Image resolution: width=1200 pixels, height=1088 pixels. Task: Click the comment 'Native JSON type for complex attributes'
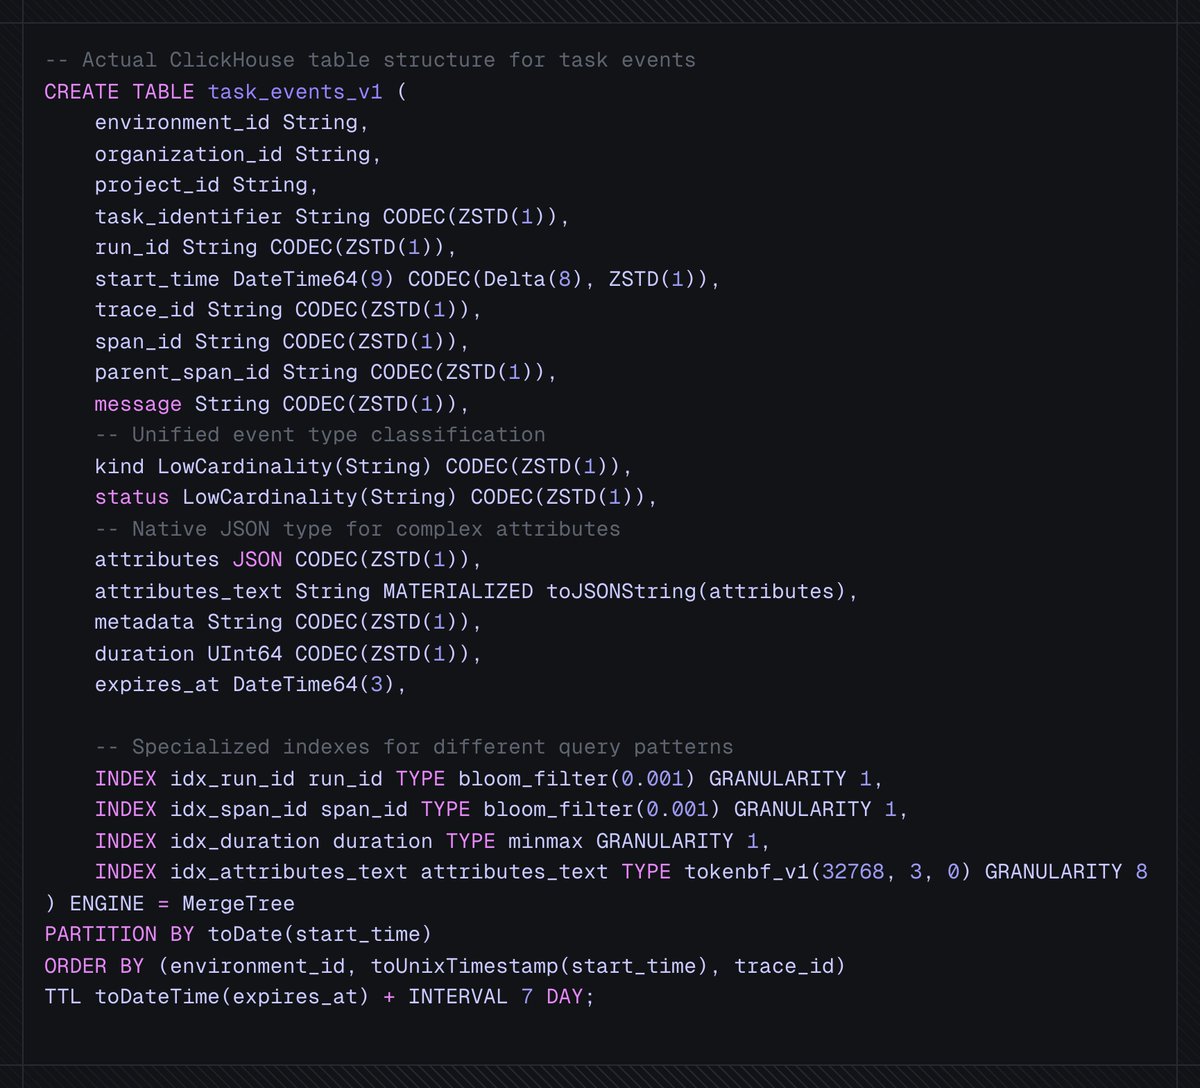357,528
